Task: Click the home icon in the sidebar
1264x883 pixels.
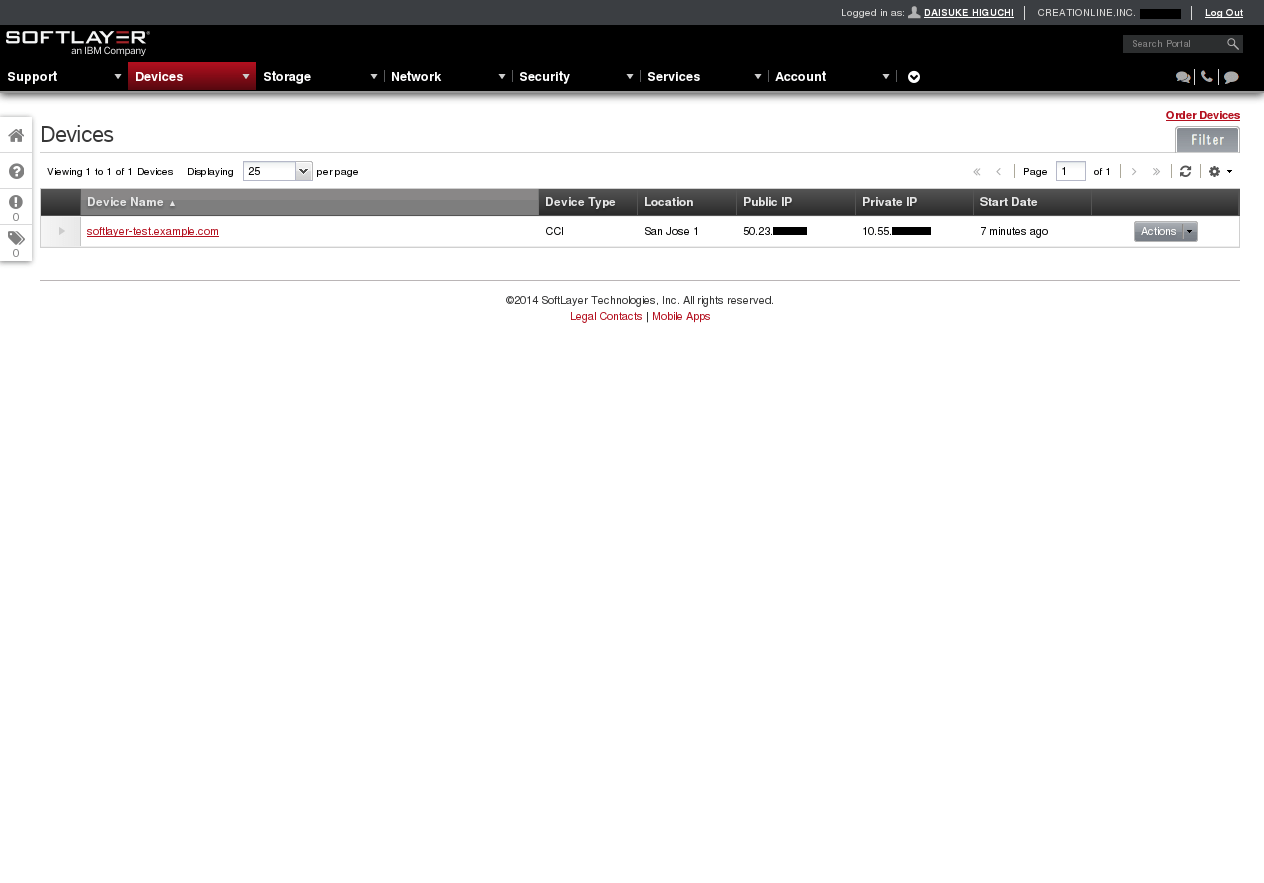Action: (16, 135)
